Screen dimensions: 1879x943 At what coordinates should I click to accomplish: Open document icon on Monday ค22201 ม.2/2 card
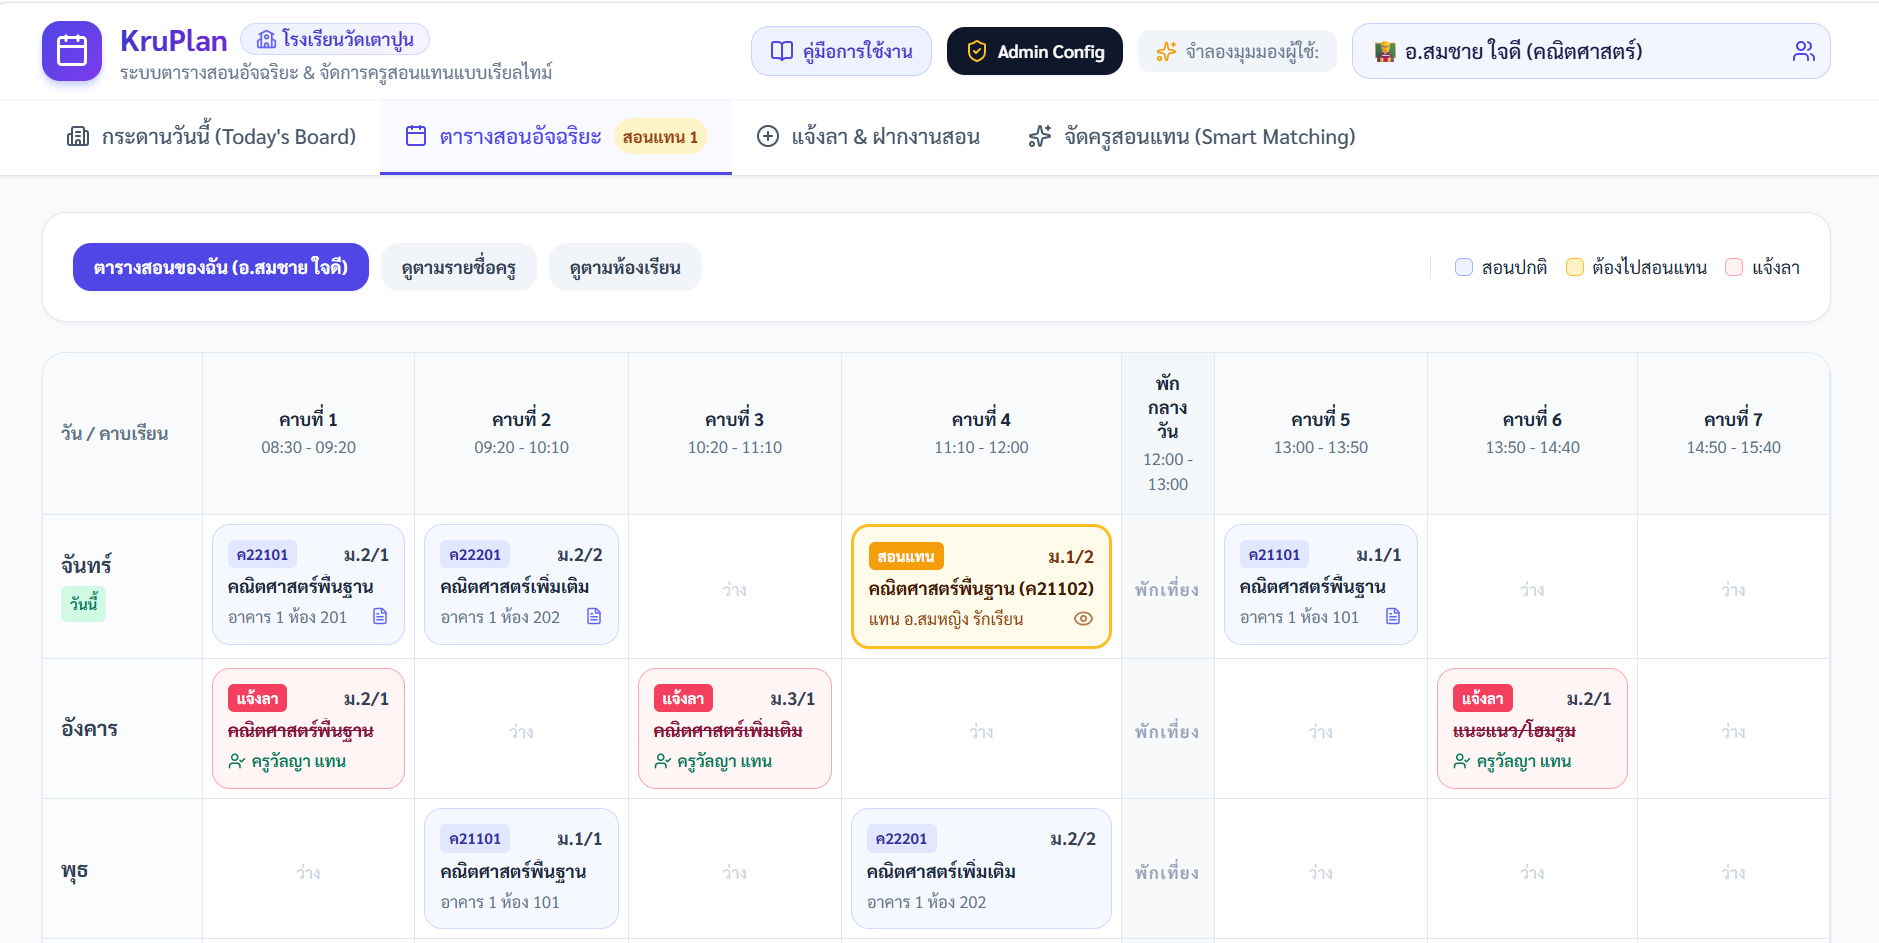click(x=594, y=616)
